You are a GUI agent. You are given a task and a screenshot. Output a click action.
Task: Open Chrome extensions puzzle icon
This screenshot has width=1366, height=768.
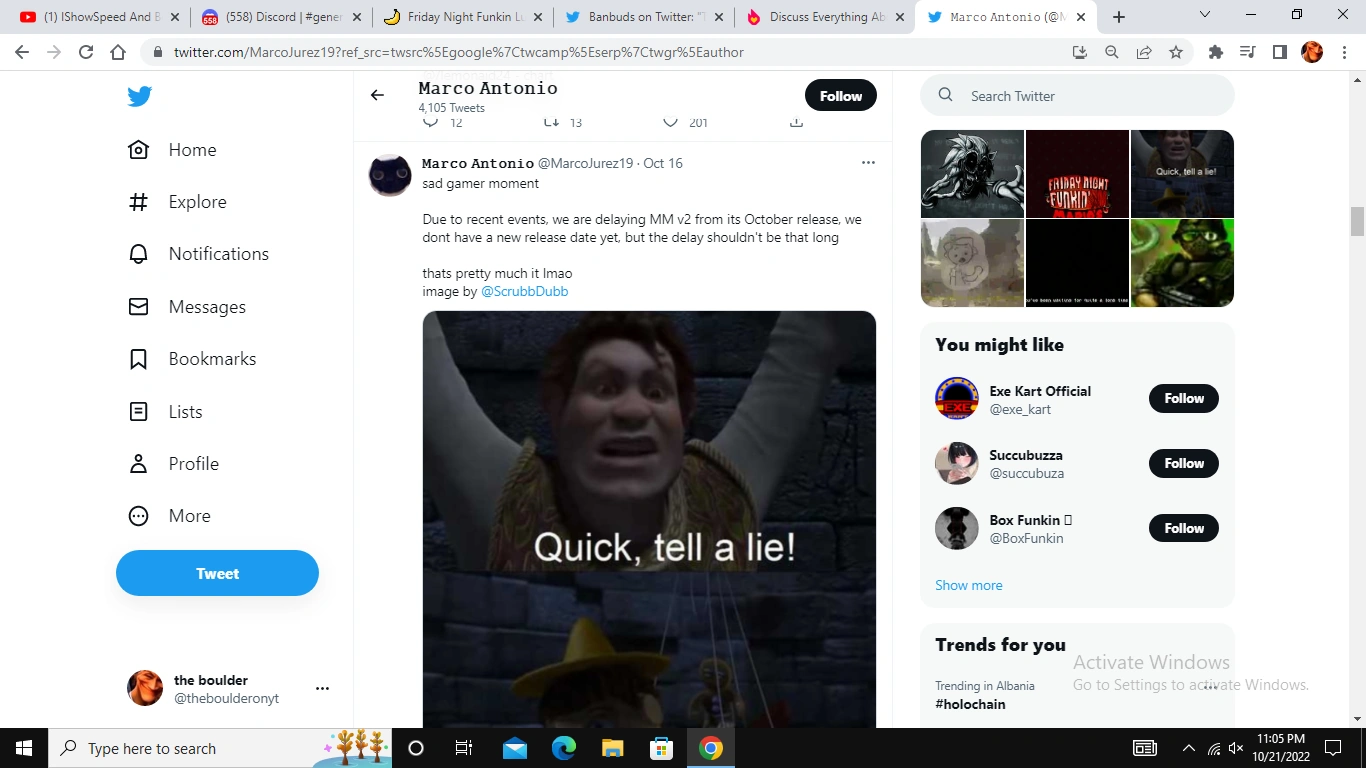(1216, 52)
